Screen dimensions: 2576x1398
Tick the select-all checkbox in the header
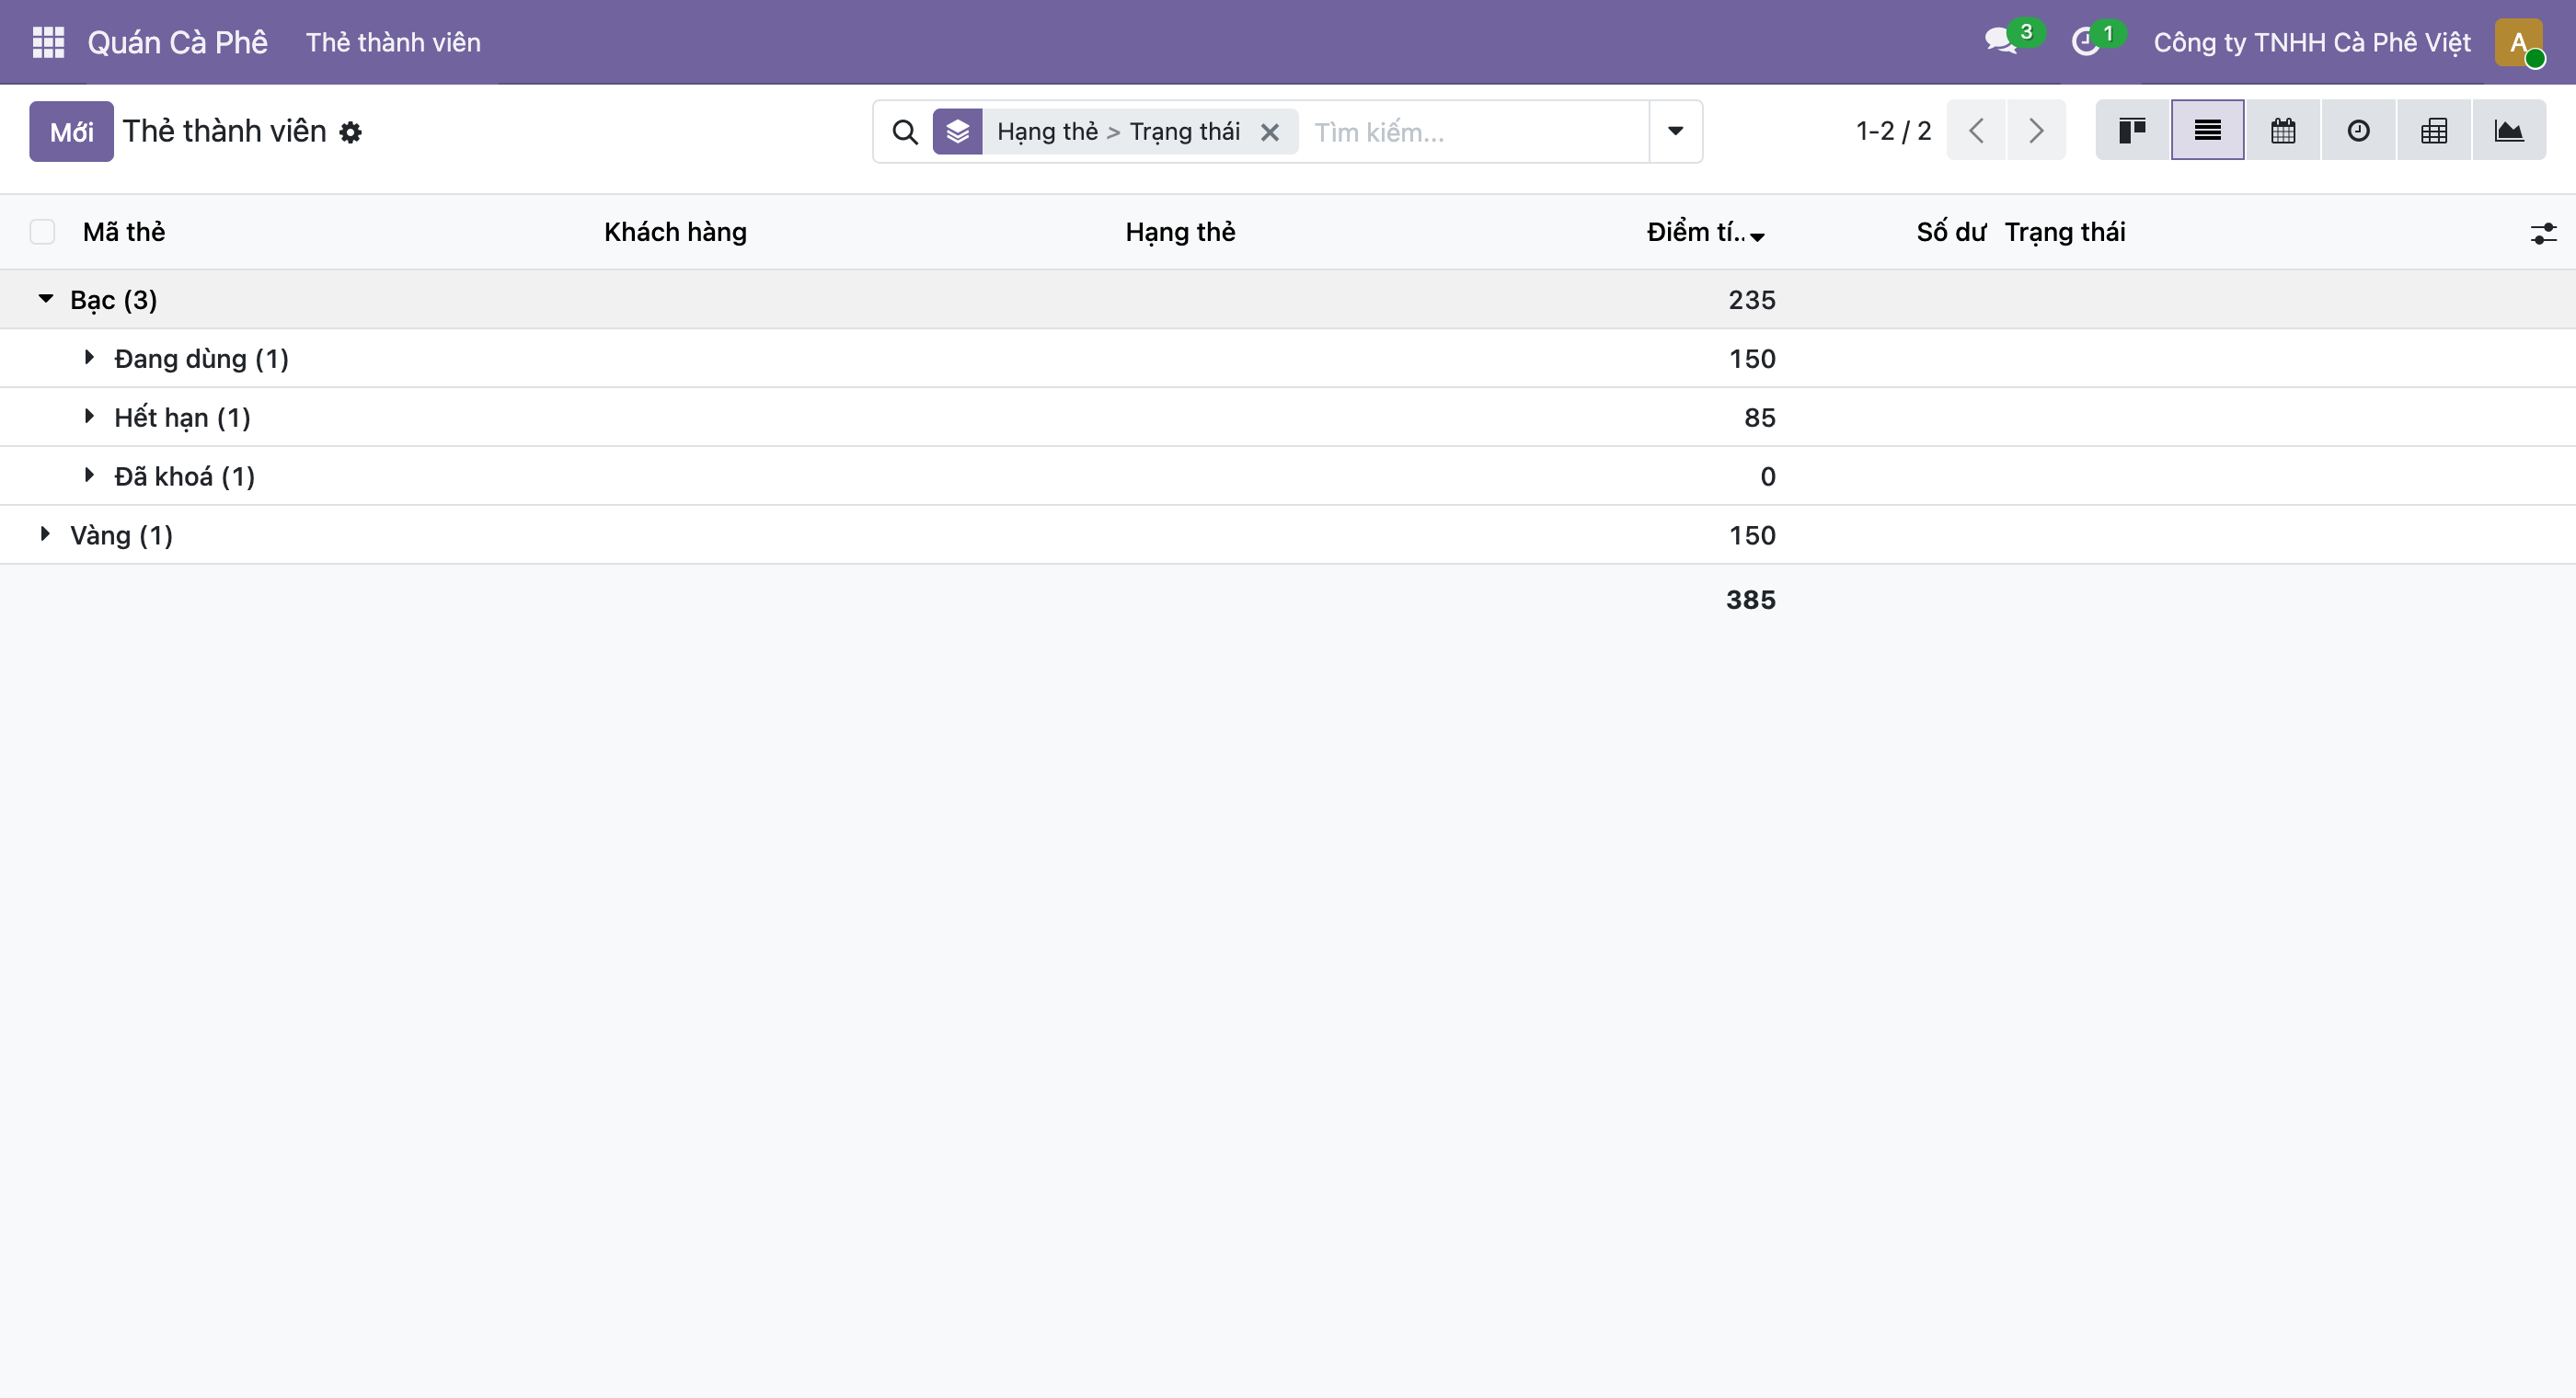[42, 232]
